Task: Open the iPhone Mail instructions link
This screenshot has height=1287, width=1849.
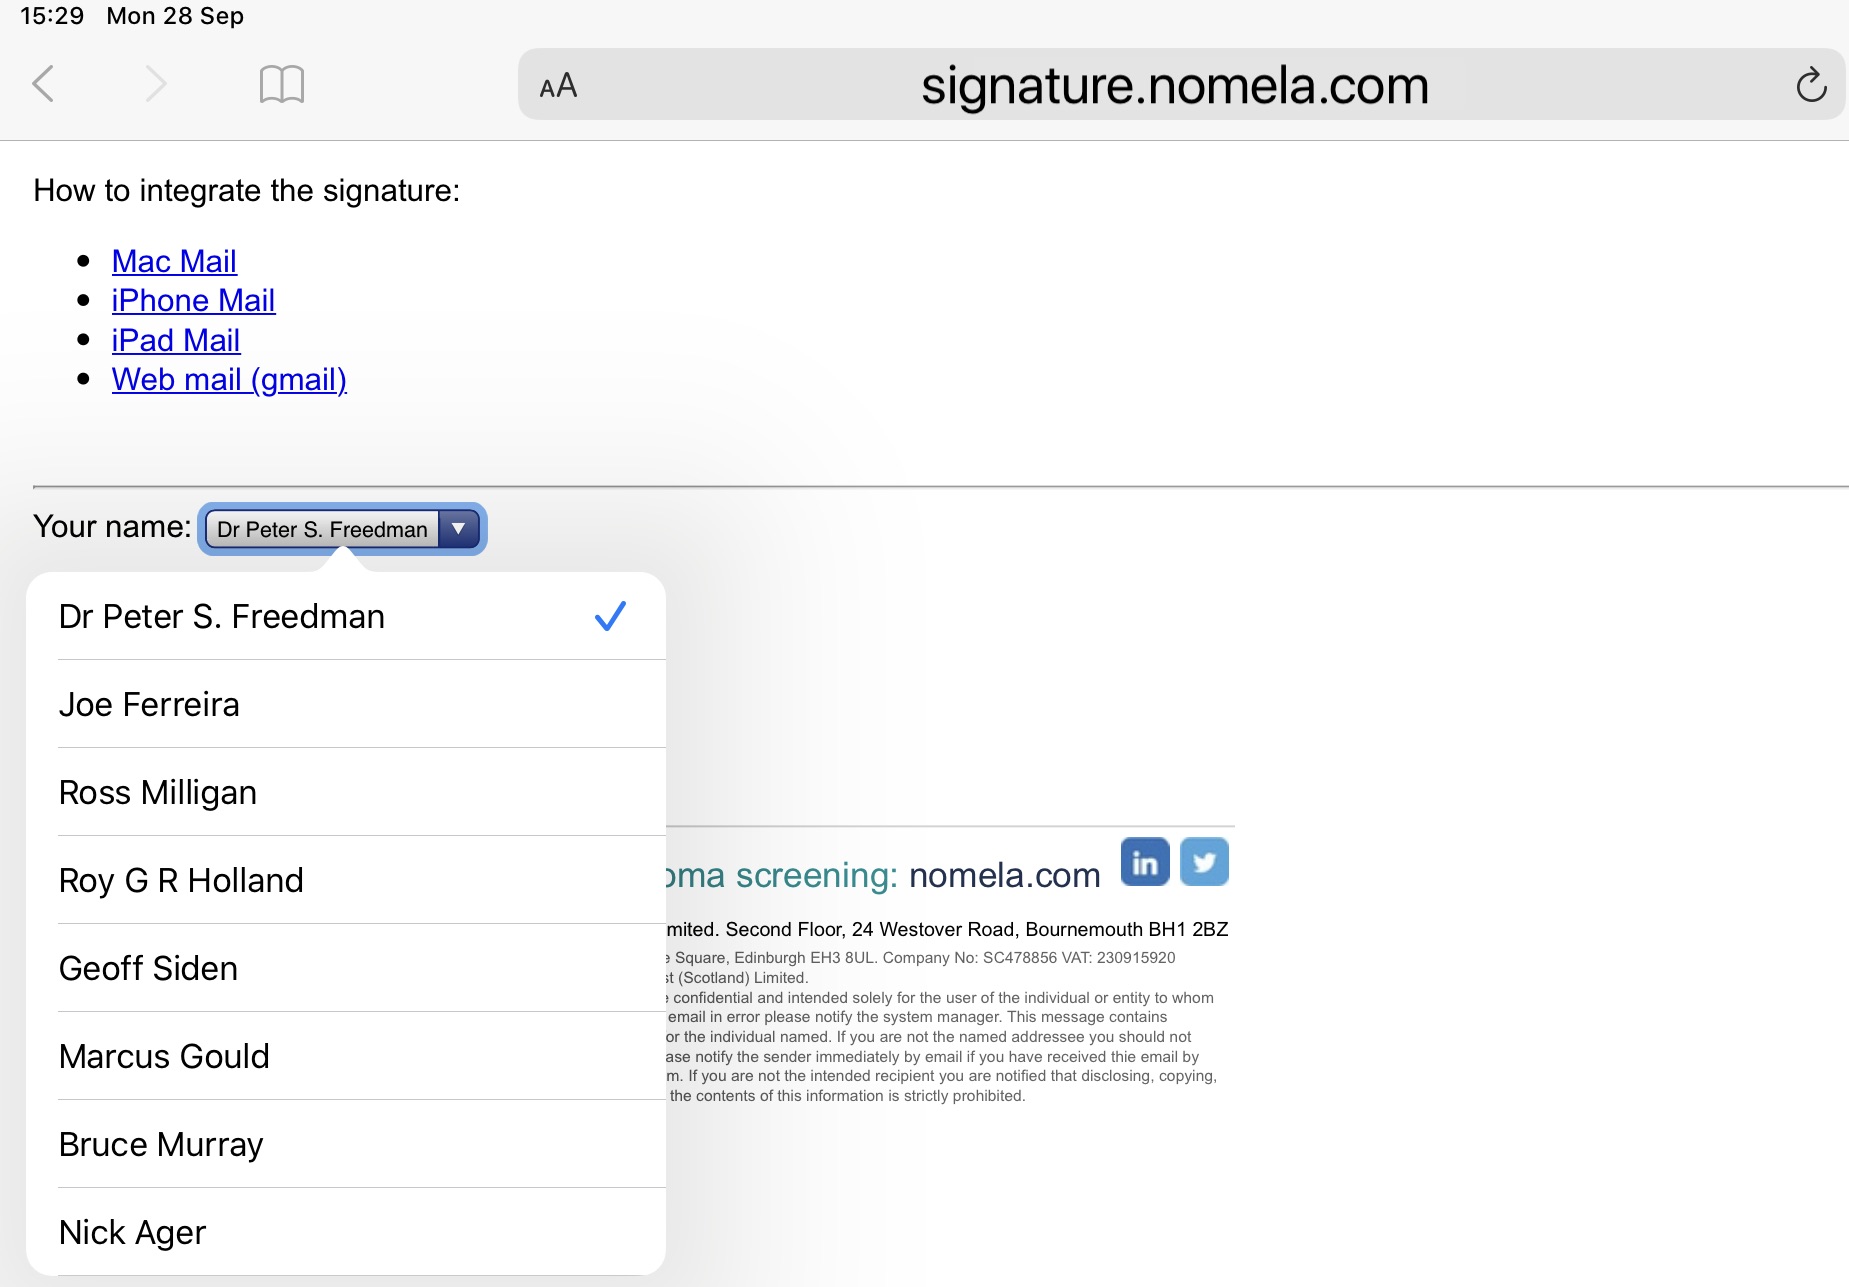Action: [x=193, y=300]
